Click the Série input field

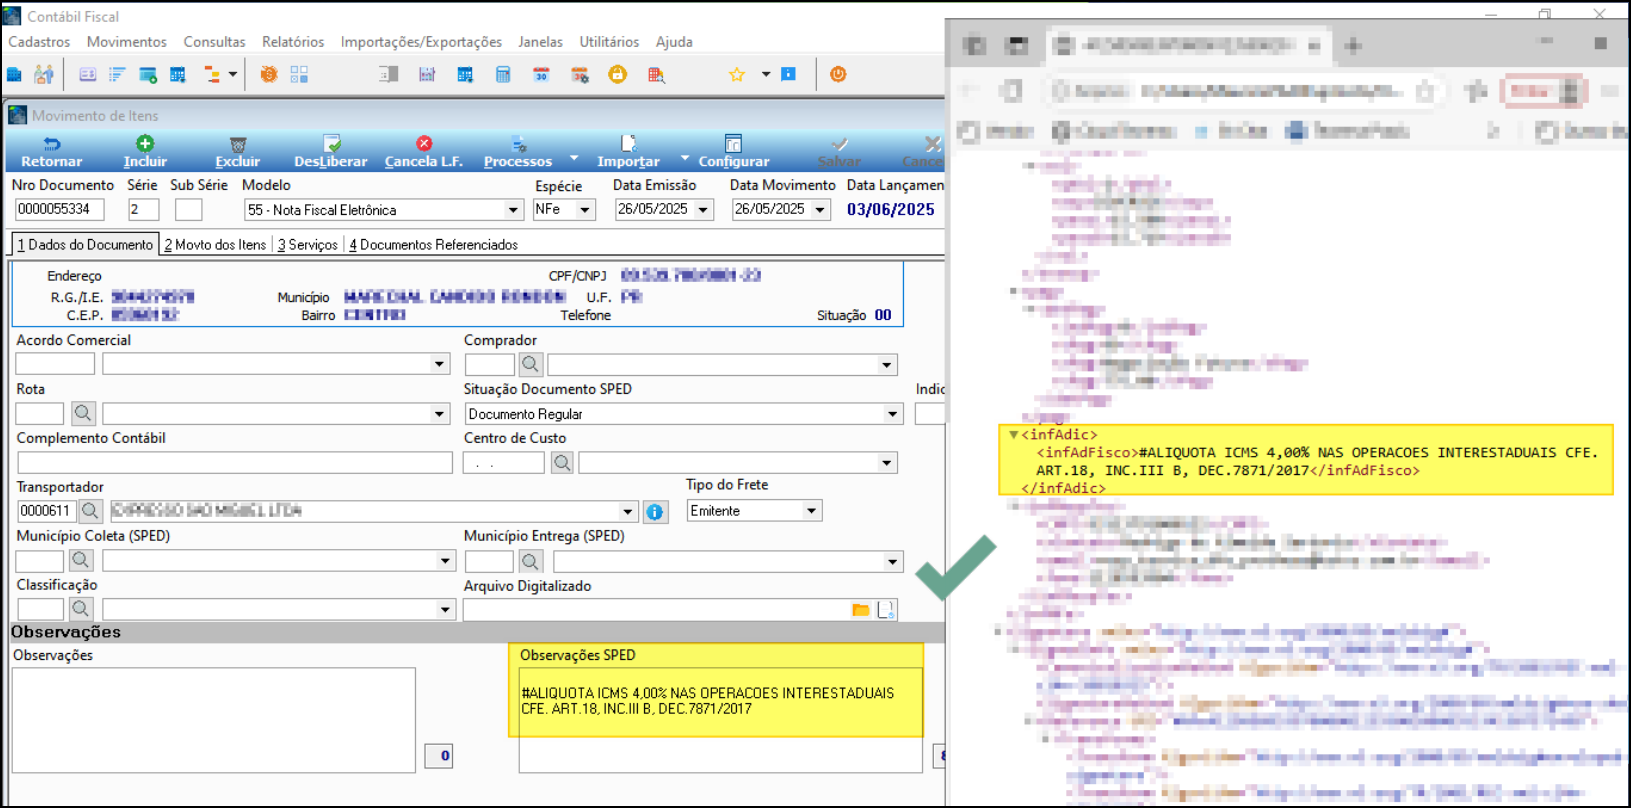point(144,210)
